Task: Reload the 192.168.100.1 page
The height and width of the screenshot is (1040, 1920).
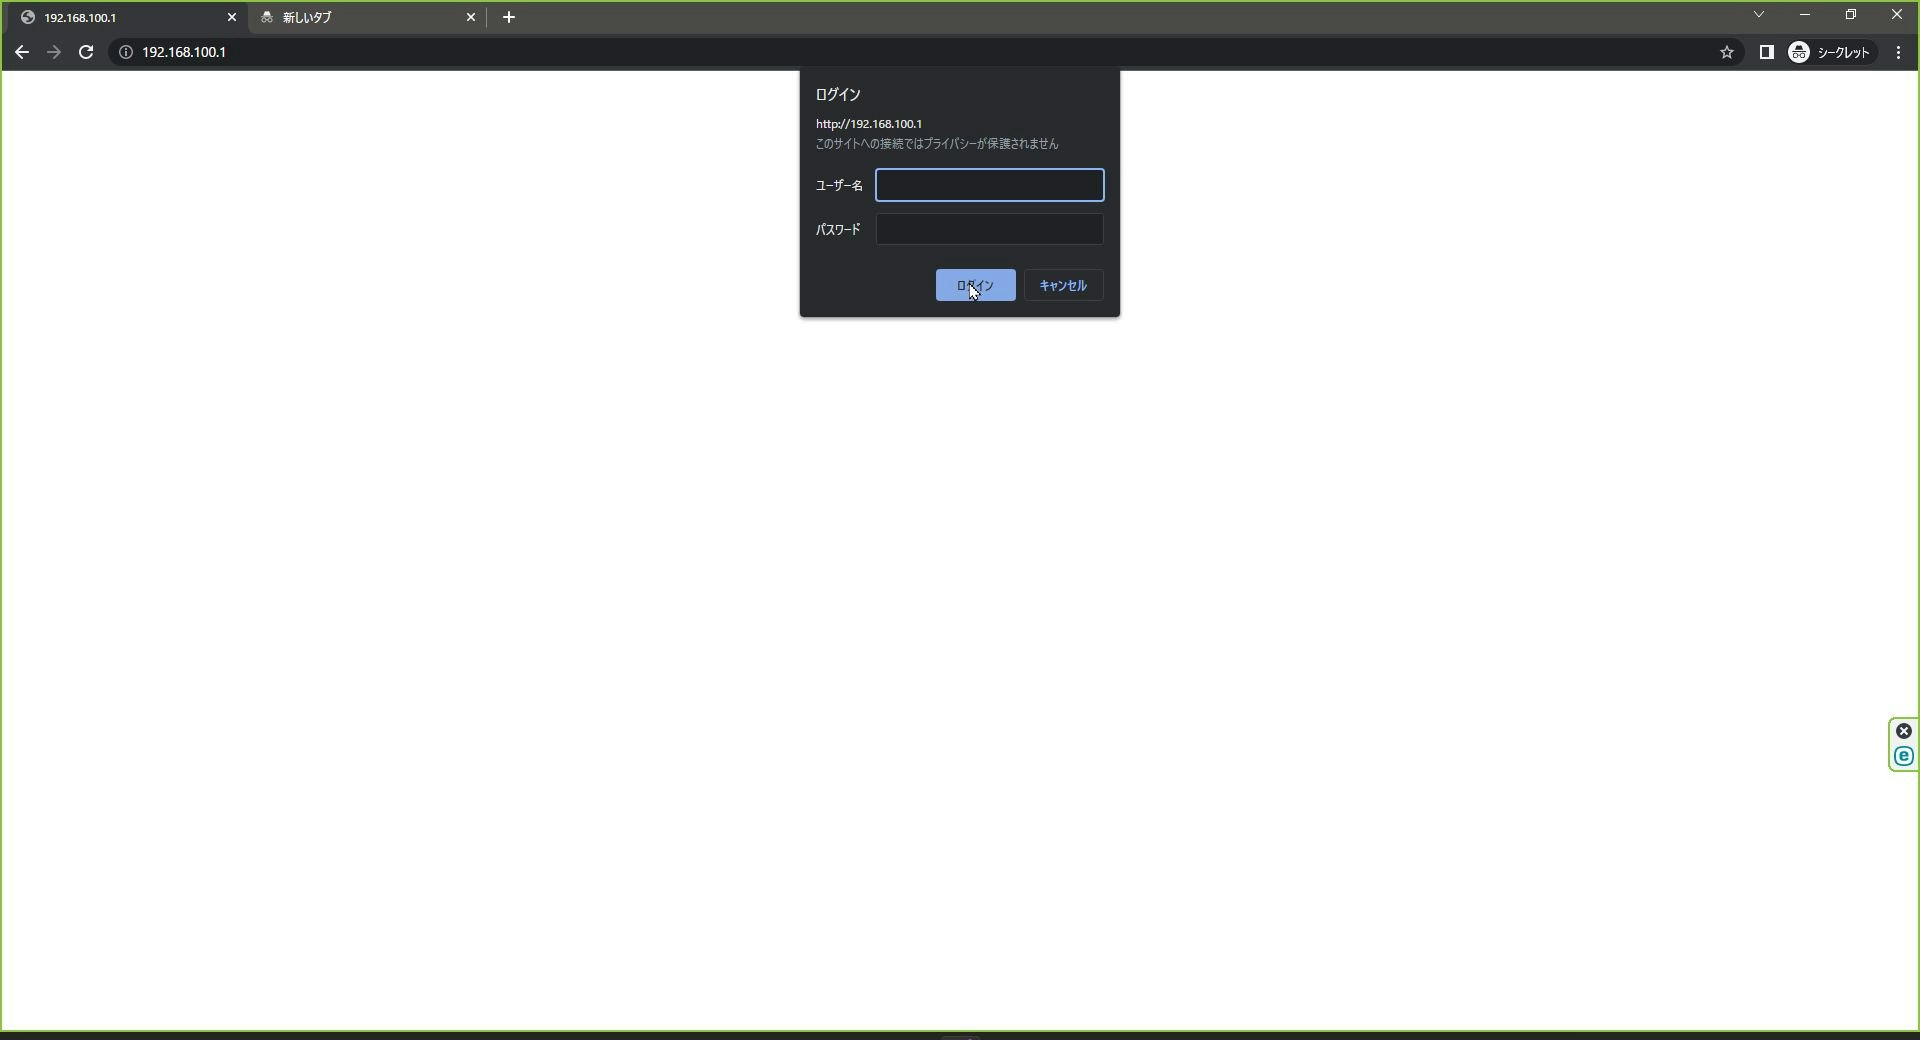Action: click(x=86, y=52)
